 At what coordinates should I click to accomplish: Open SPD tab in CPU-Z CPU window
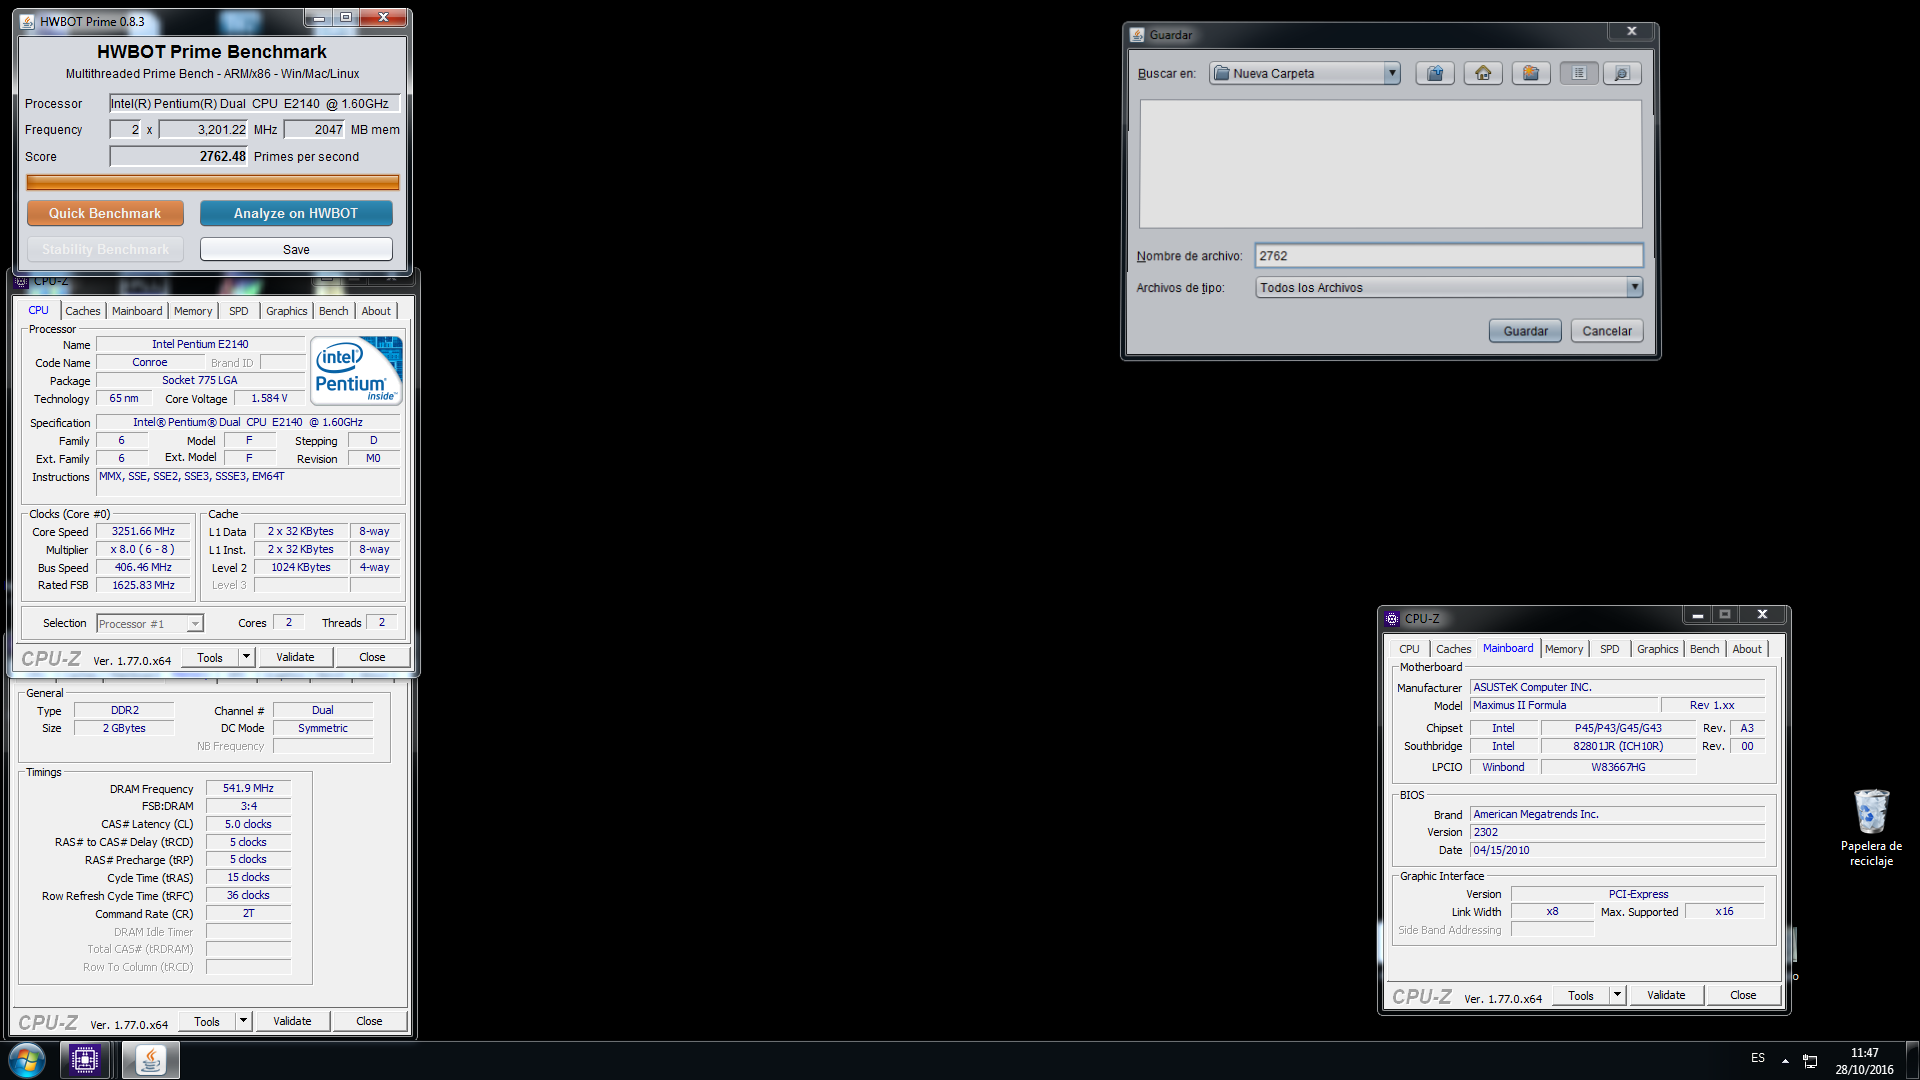238,311
